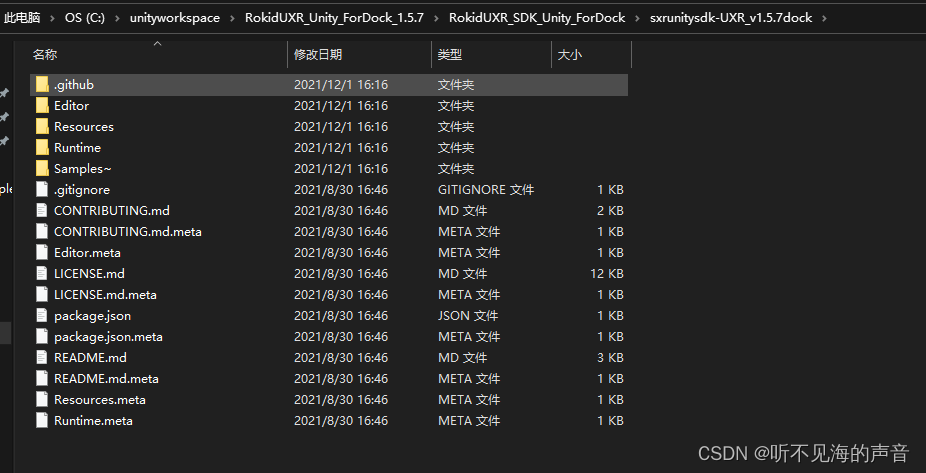Select the Runtime folder icon
The image size is (926, 473).
pos(42,148)
